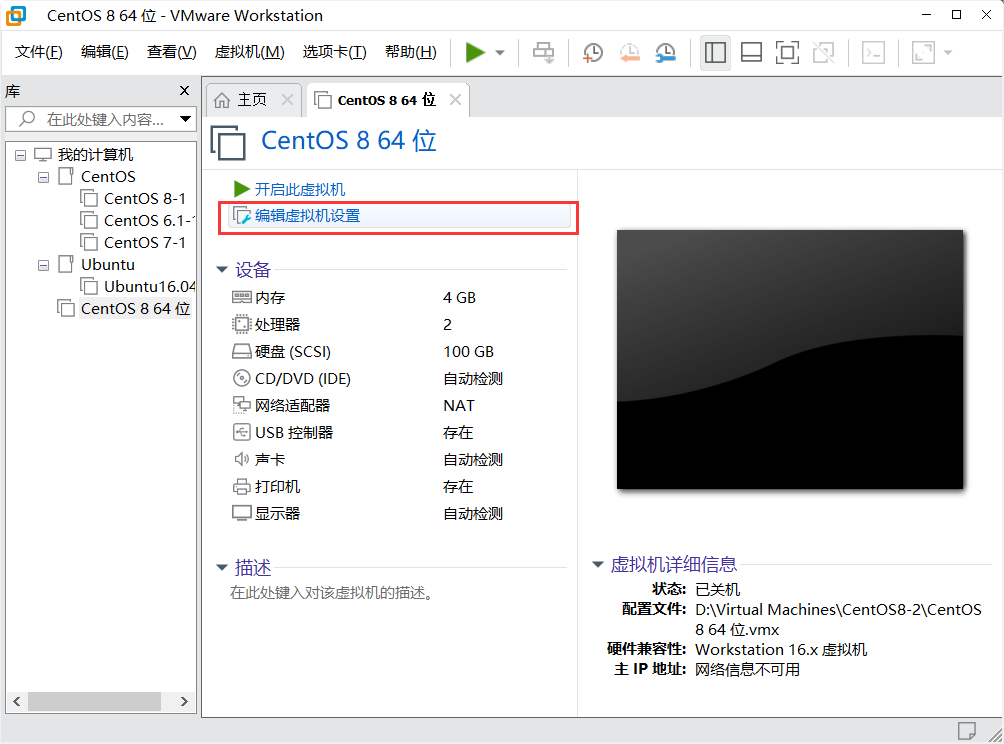Click the CD/DVD (IDE) device icon
Viewport: 1004px width, 744px height.
(x=241, y=378)
